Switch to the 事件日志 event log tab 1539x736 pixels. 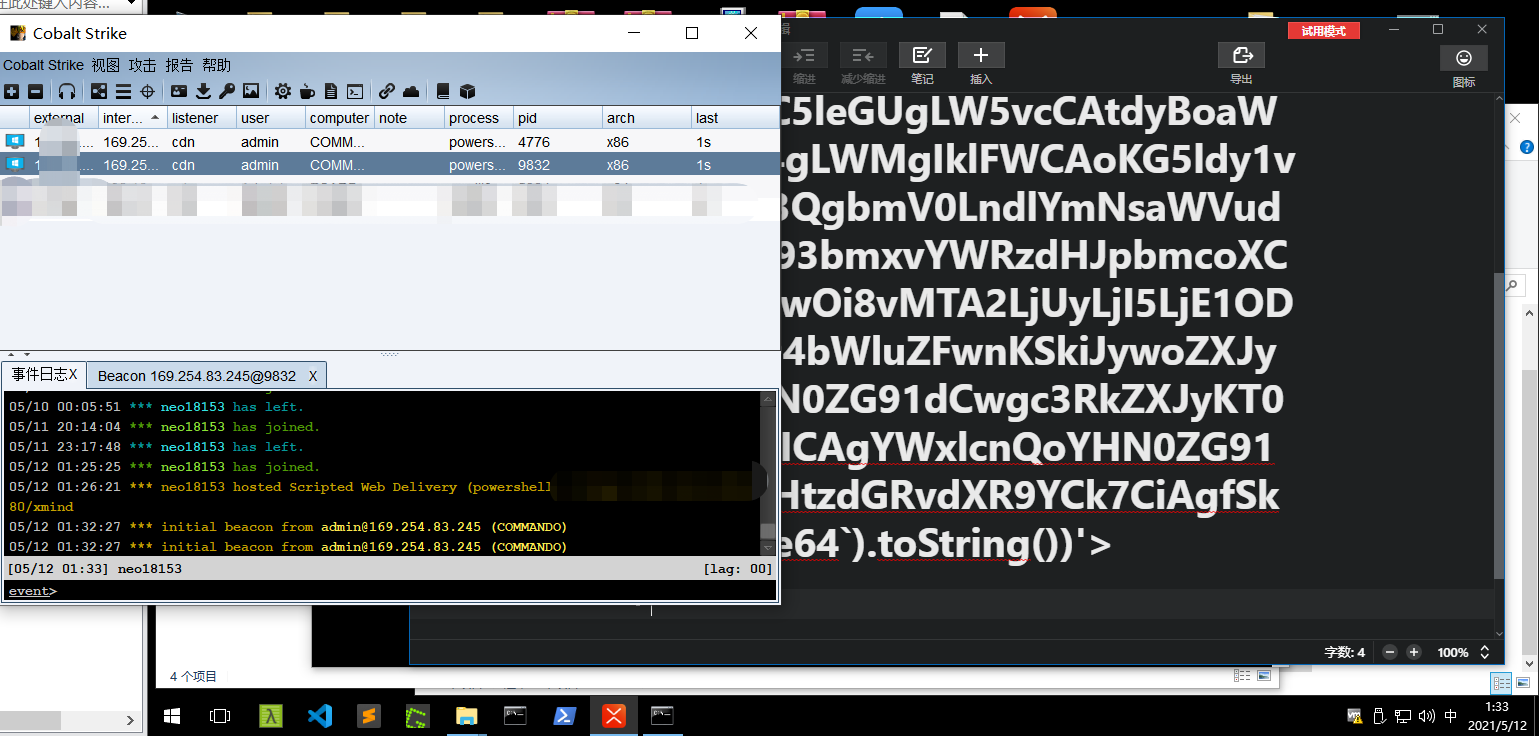point(44,375)
